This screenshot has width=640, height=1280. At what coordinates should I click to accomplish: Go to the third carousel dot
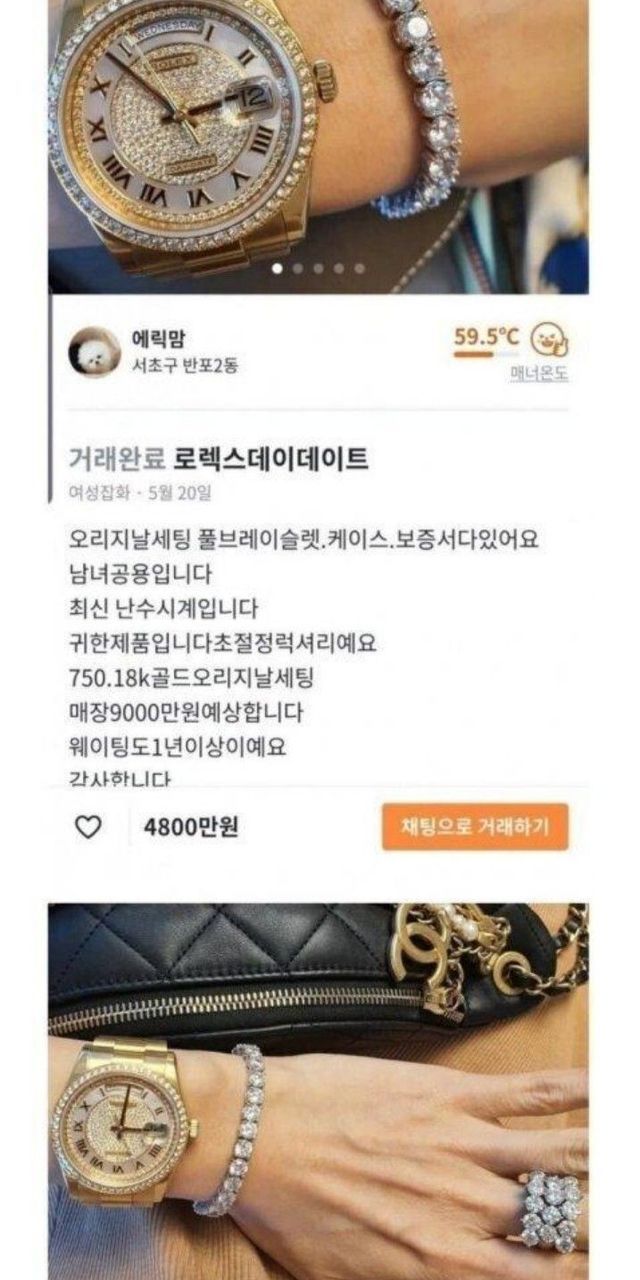(318, 268)
